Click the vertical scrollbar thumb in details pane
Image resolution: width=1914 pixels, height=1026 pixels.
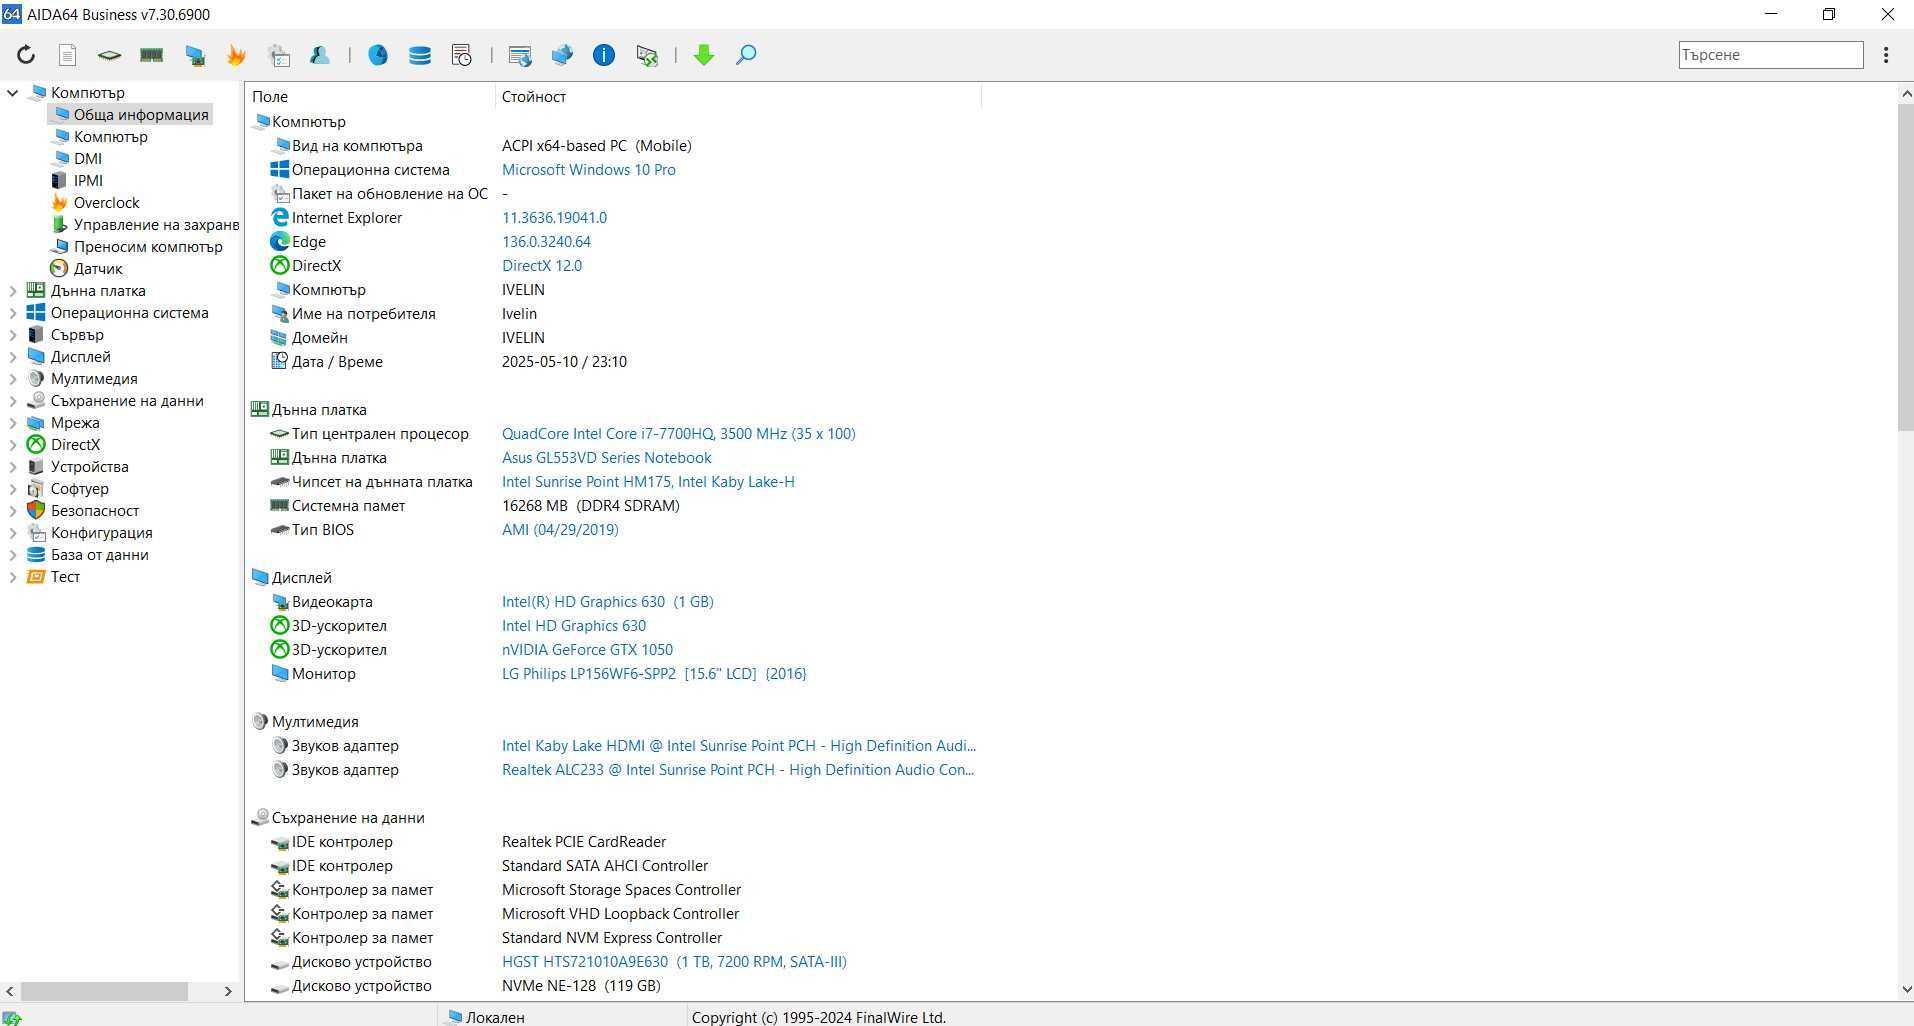click(x=1905, y=267)
